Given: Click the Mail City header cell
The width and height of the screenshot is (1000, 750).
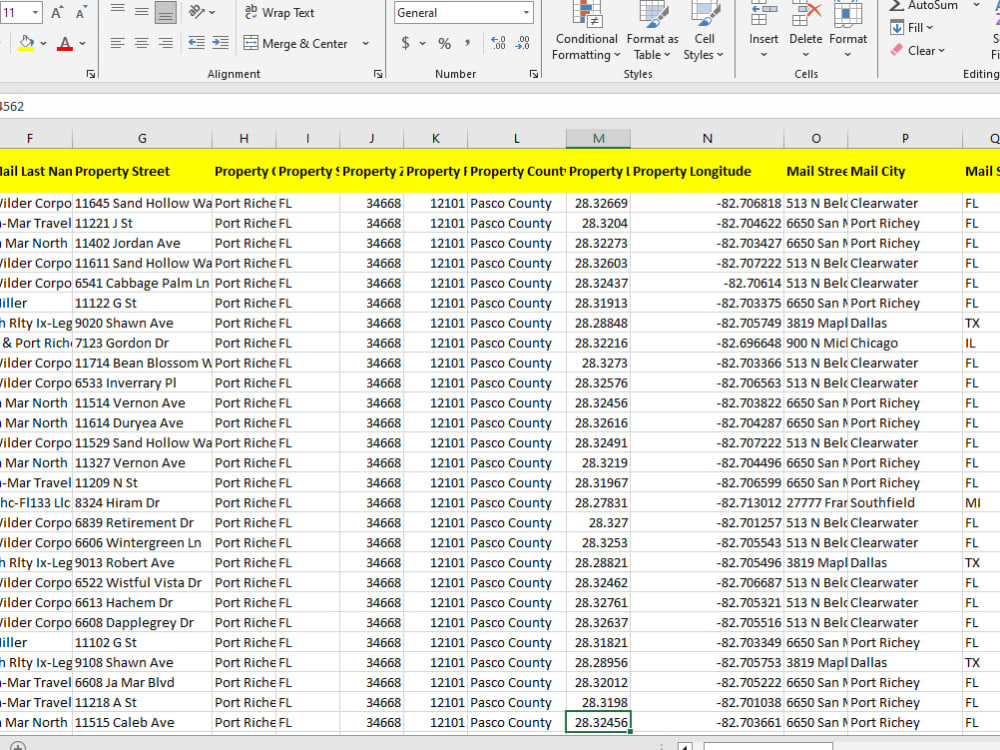Looking at the screenshot, I should click(905, 171).
